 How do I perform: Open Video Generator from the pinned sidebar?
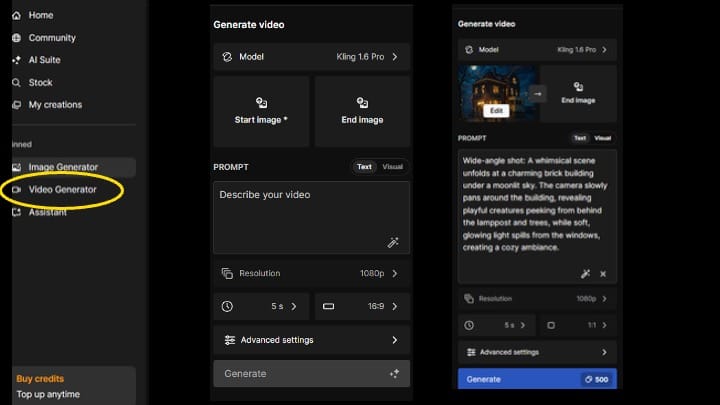(x=62, y=189)
